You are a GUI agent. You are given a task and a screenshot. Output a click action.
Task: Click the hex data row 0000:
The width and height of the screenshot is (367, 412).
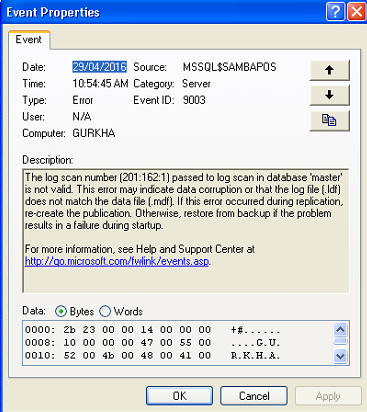click(x=153, y=330)
